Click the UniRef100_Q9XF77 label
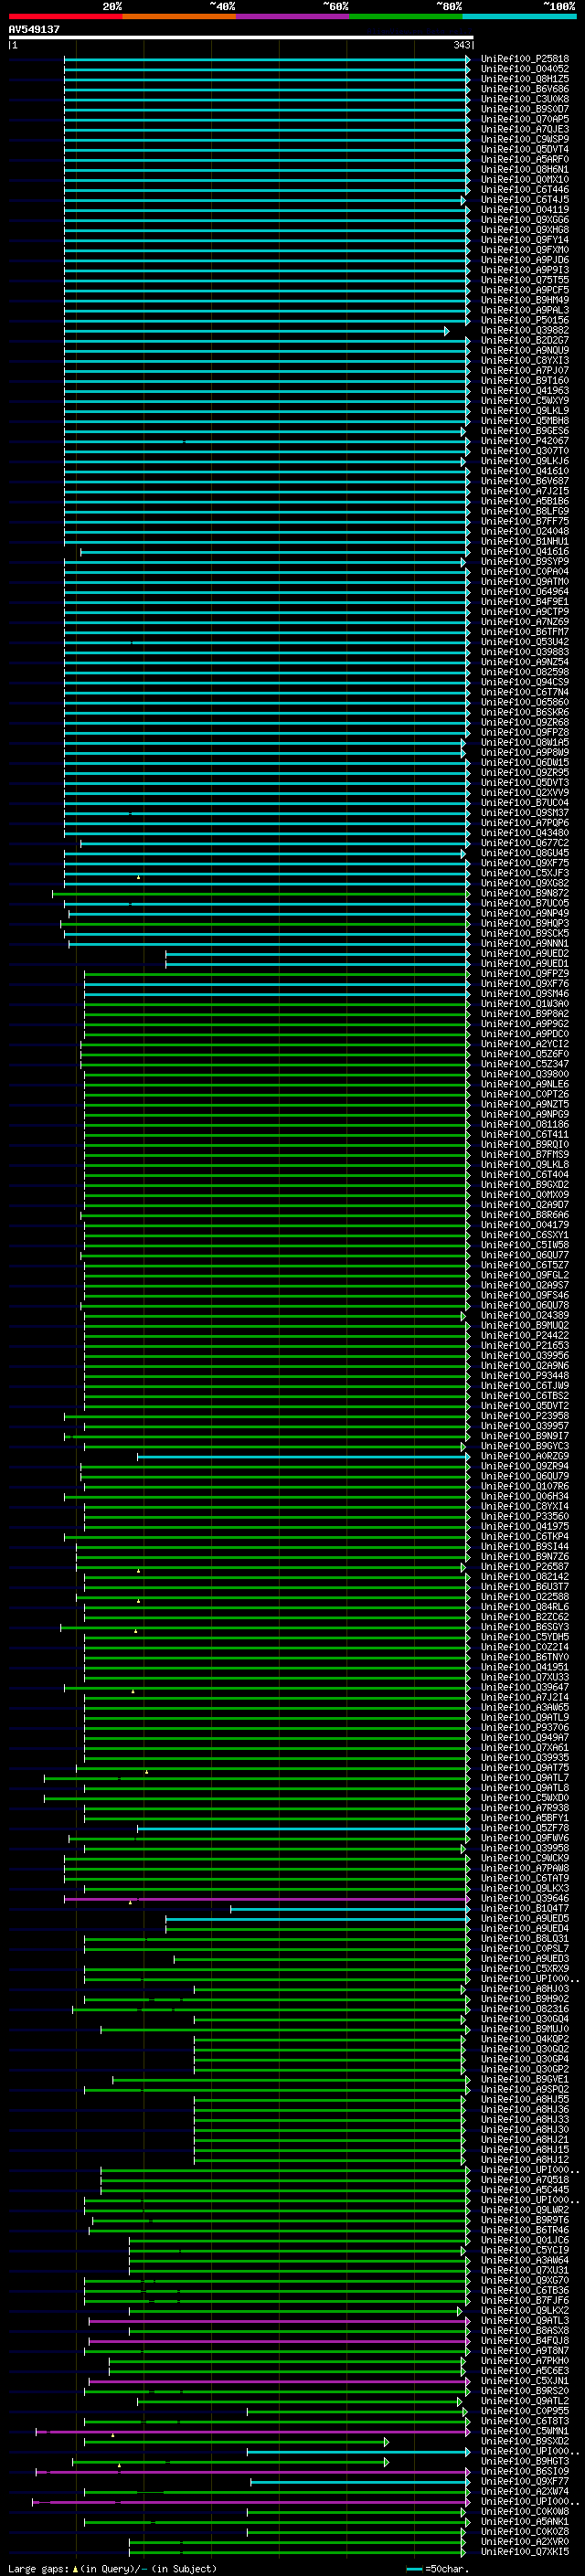This screenshot has width=585, height=2576. click(525, 2480)
